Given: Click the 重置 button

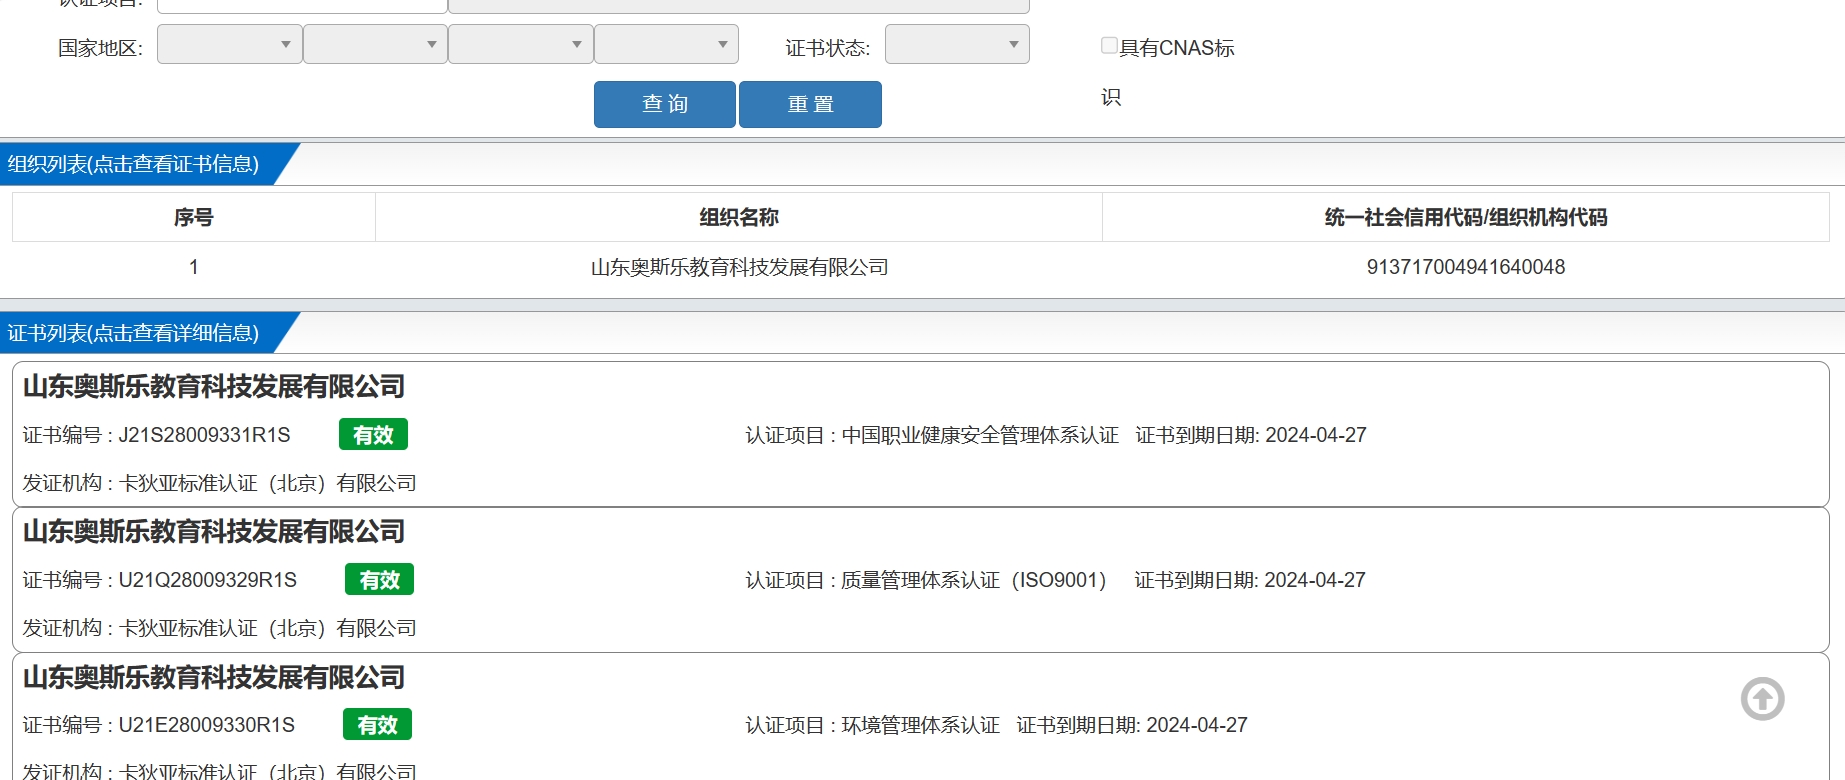Looking at the screenshot, I should click(810, 104).
